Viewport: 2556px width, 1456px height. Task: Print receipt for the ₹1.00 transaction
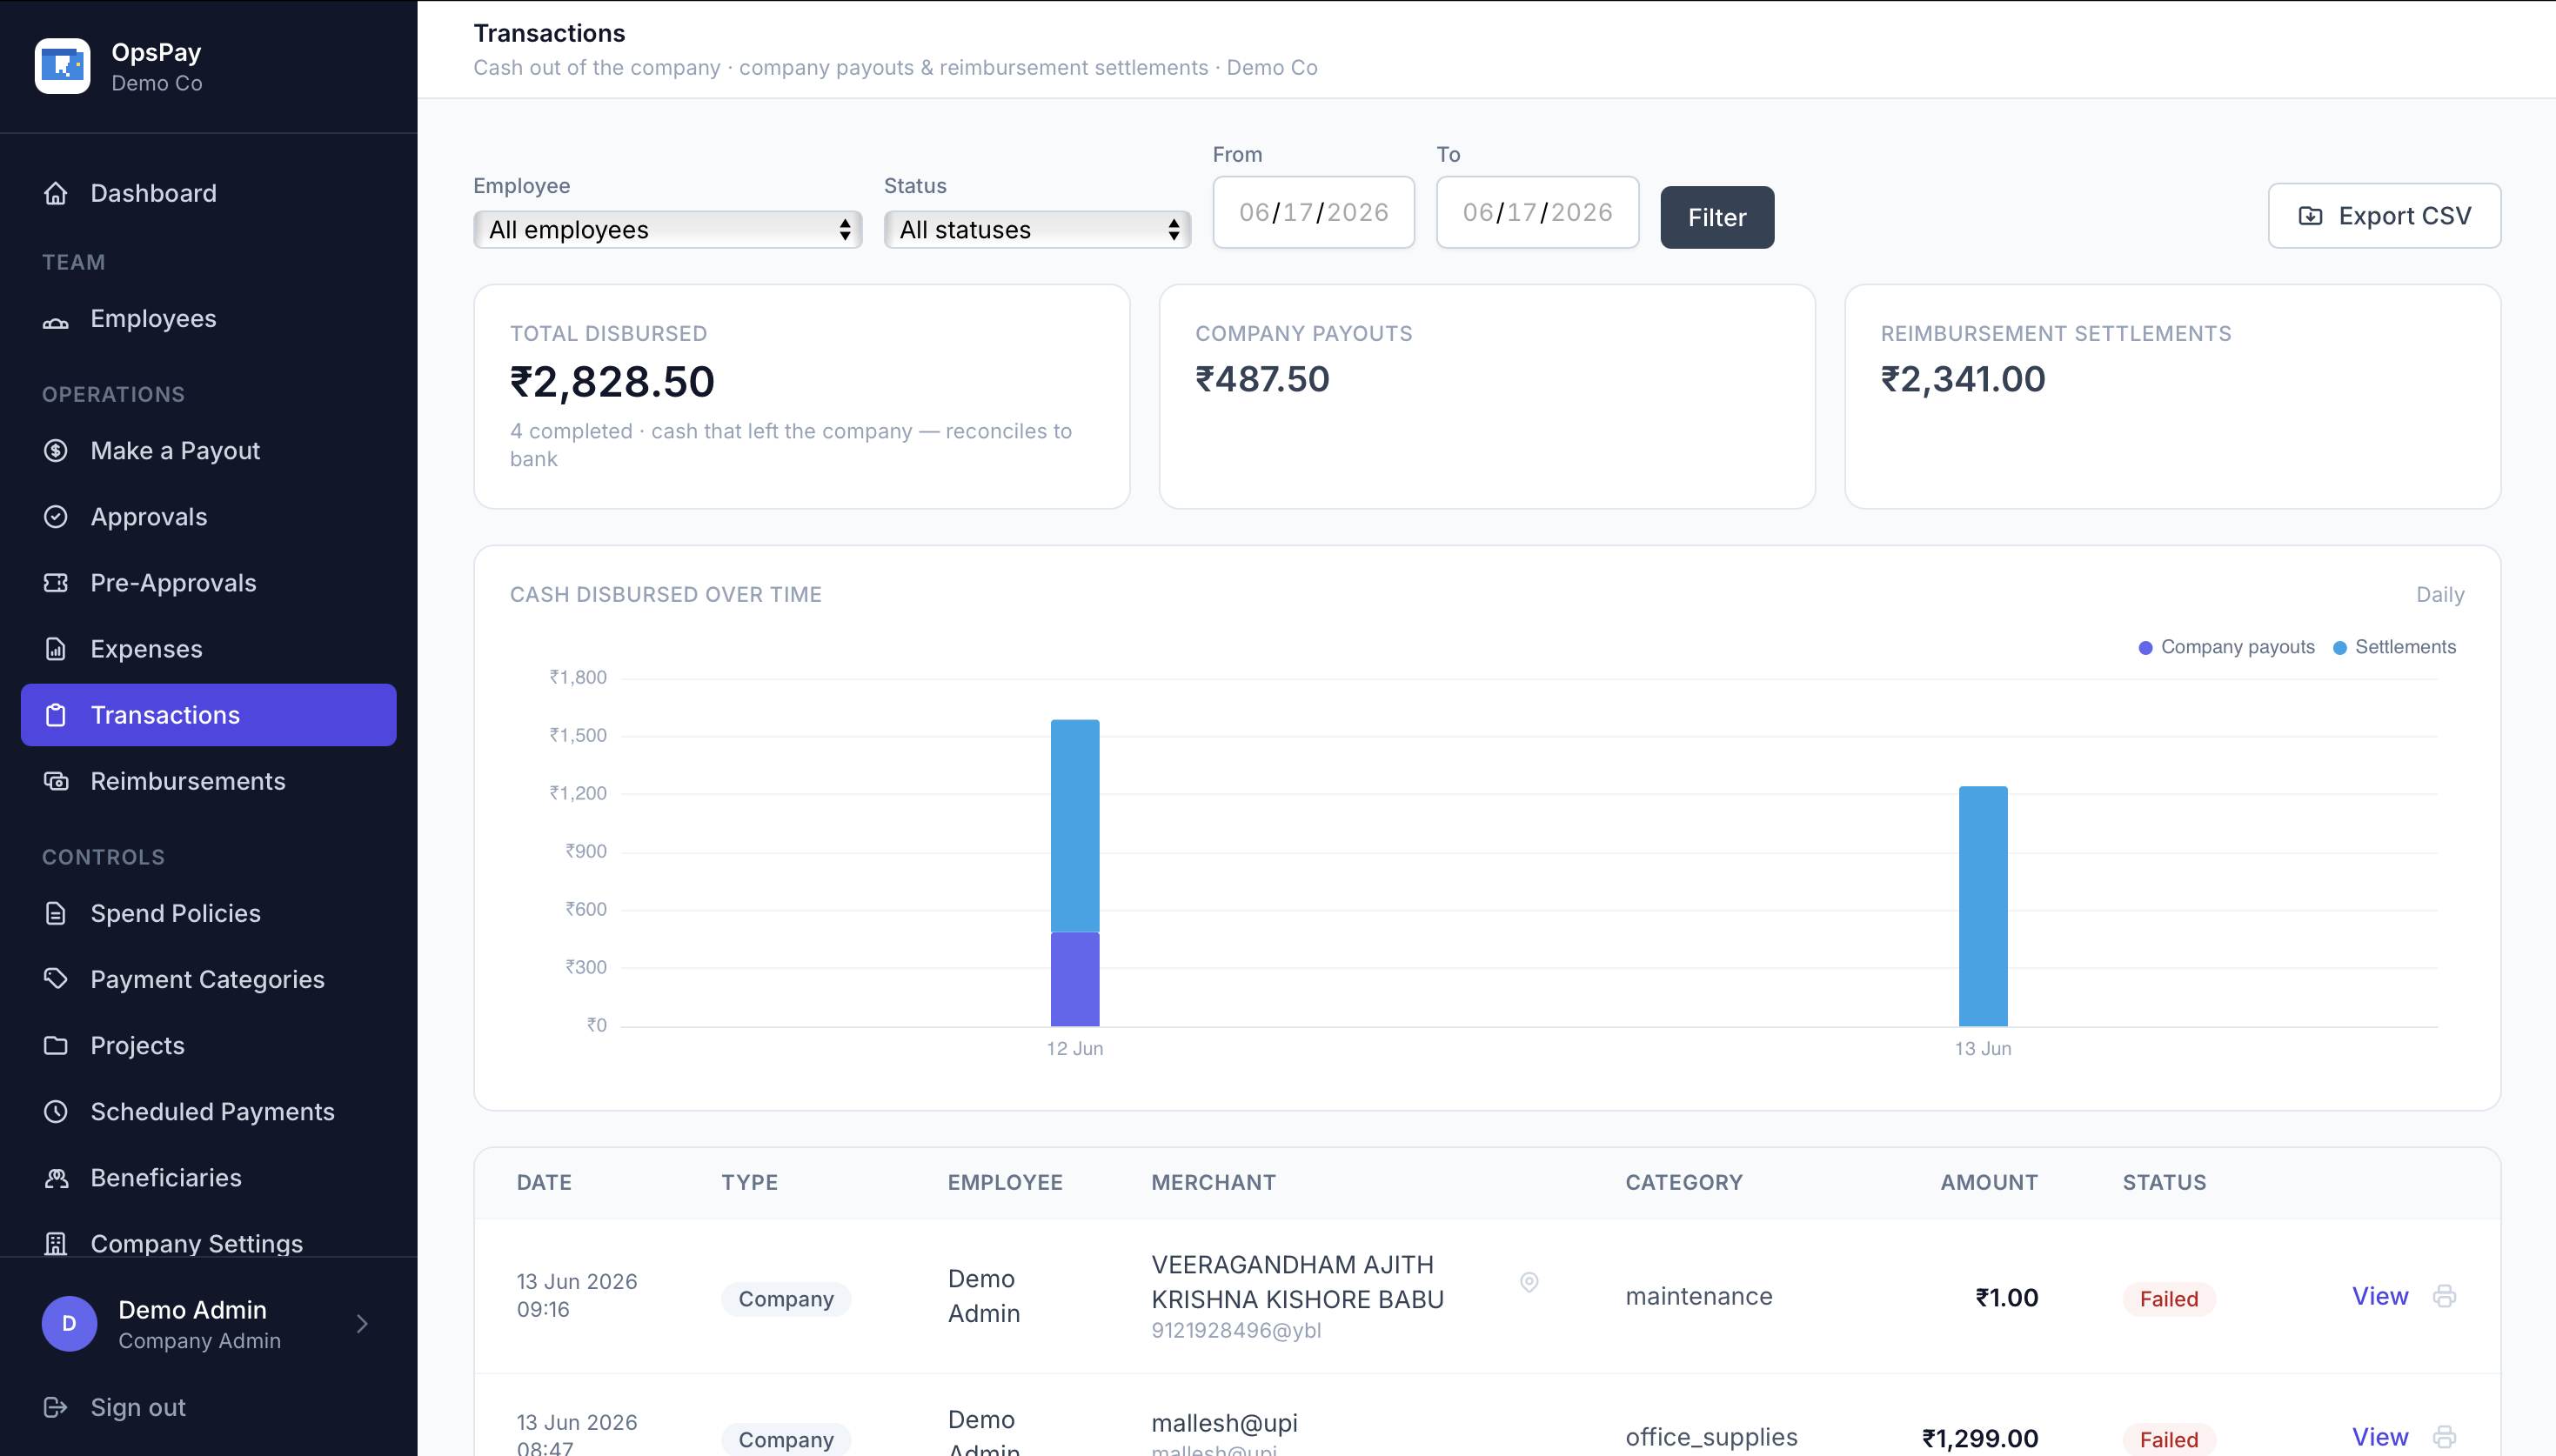pos(2444,1296)
